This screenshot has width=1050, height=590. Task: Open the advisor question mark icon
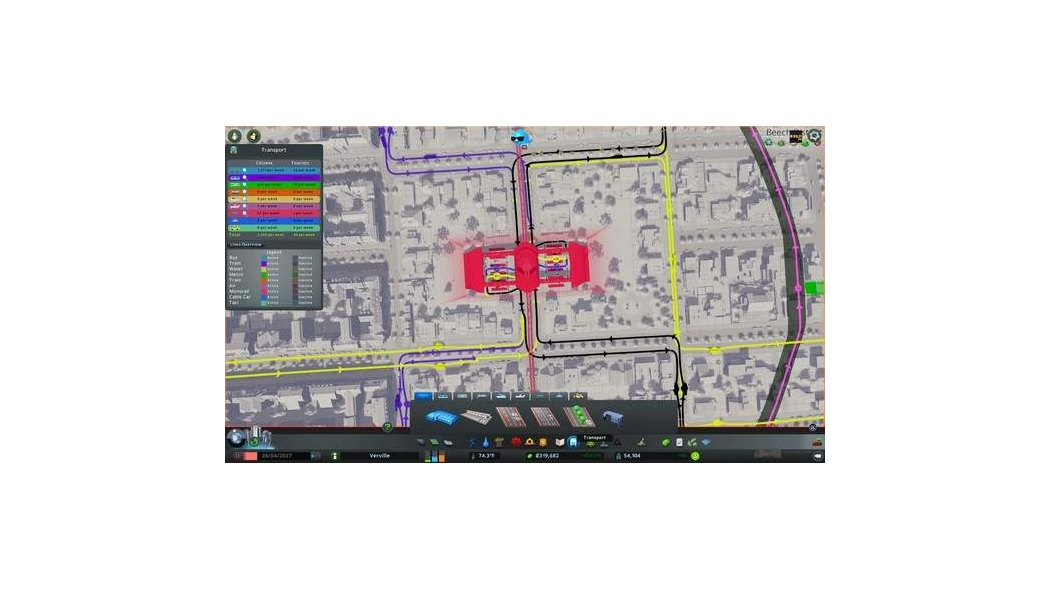tap(387, 427)
